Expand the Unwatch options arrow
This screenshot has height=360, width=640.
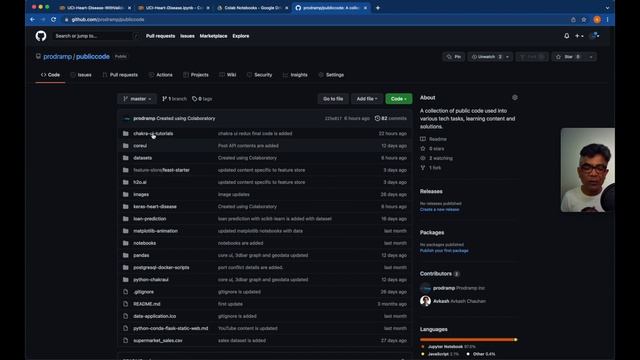(x=507, y=57)
